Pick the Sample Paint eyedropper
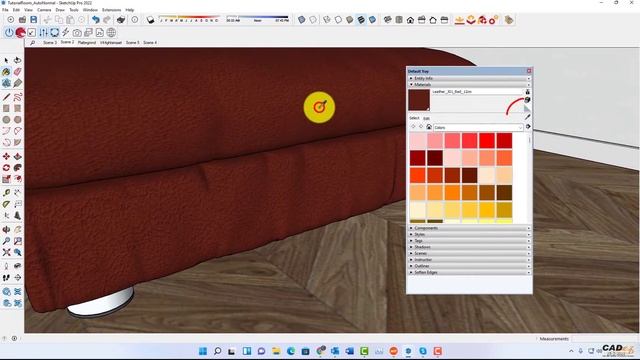The width and height of the screenshot is (640, 360). click(x=527, y=117)
